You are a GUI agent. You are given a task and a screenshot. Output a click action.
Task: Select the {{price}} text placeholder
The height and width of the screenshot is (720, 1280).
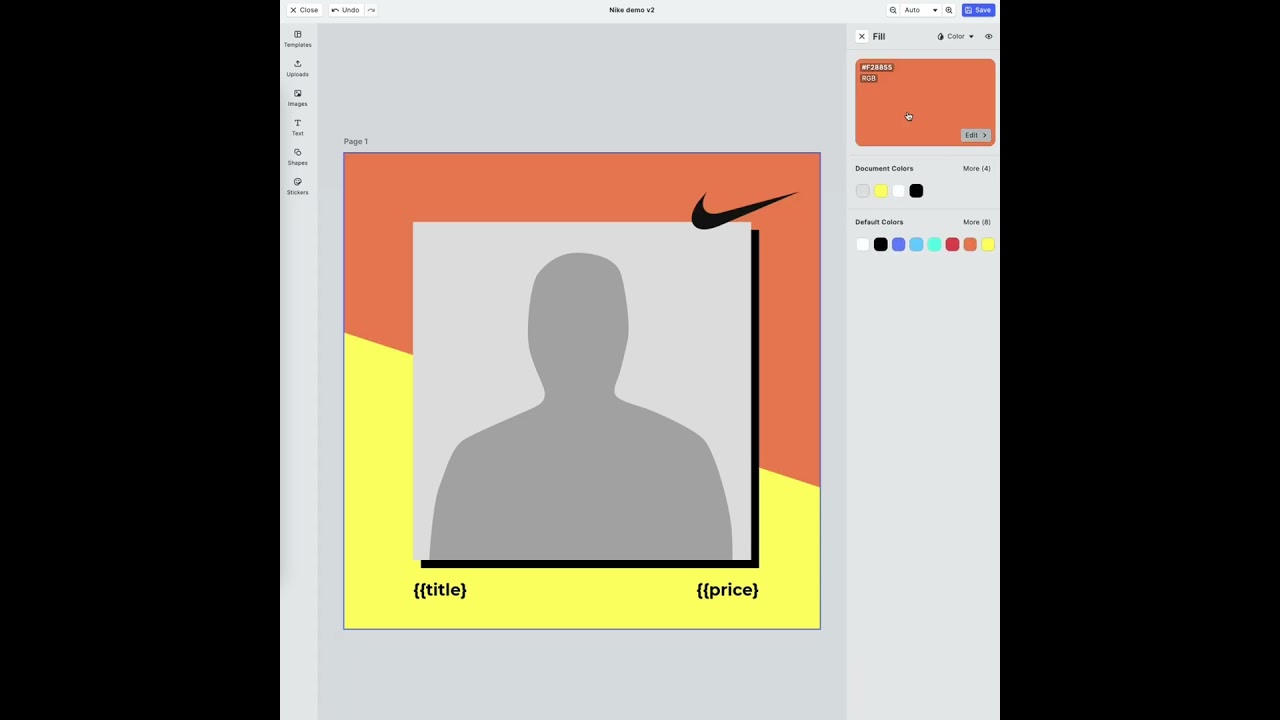pyautogui.click(x=727, y=590)
